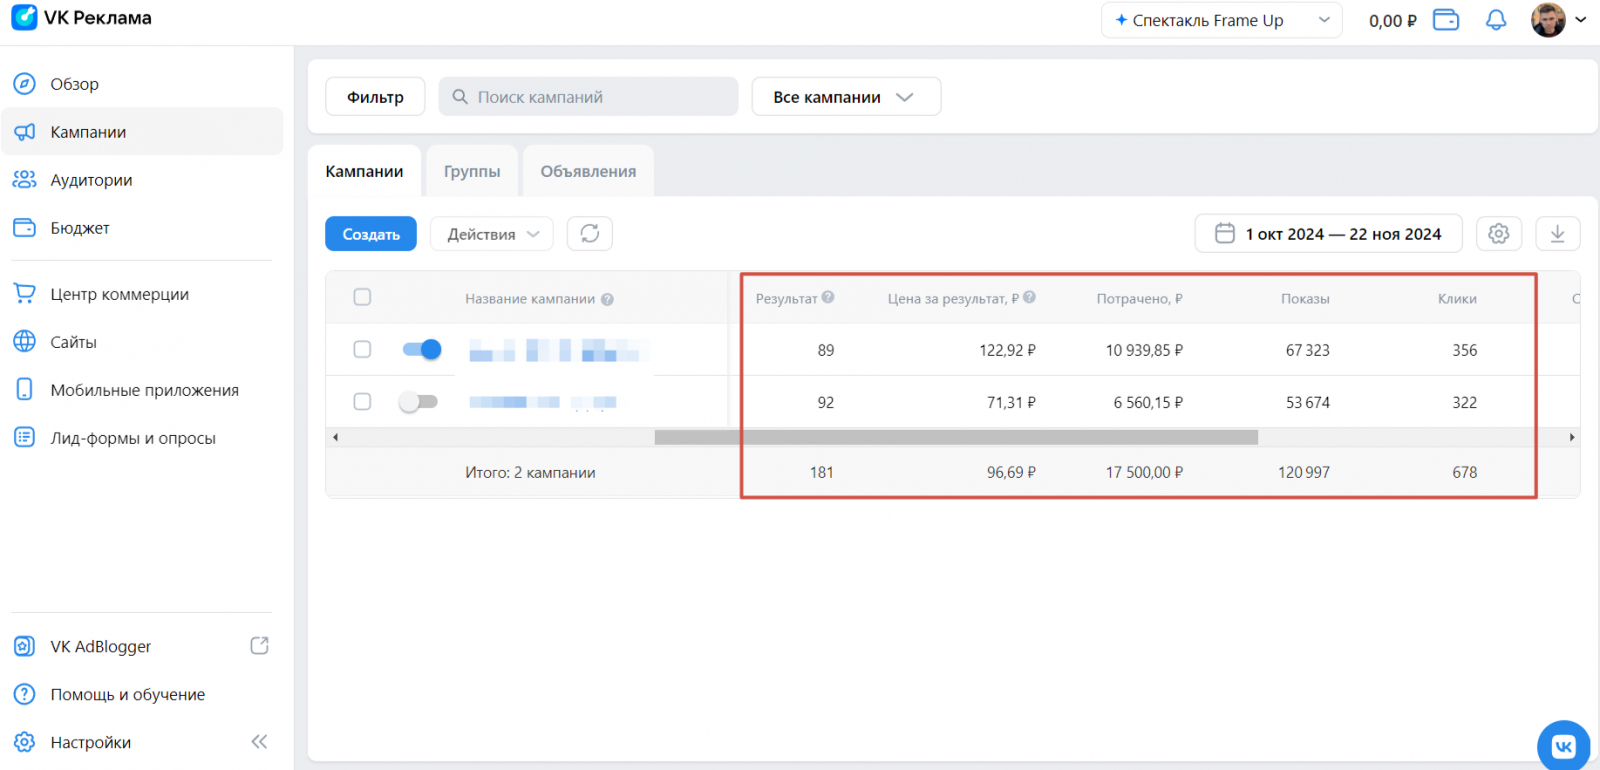The width and height of the screenshot is (1600, 770).
Task: Open the Спектакль Frame Up account selector
Action: click(1221, 21)
